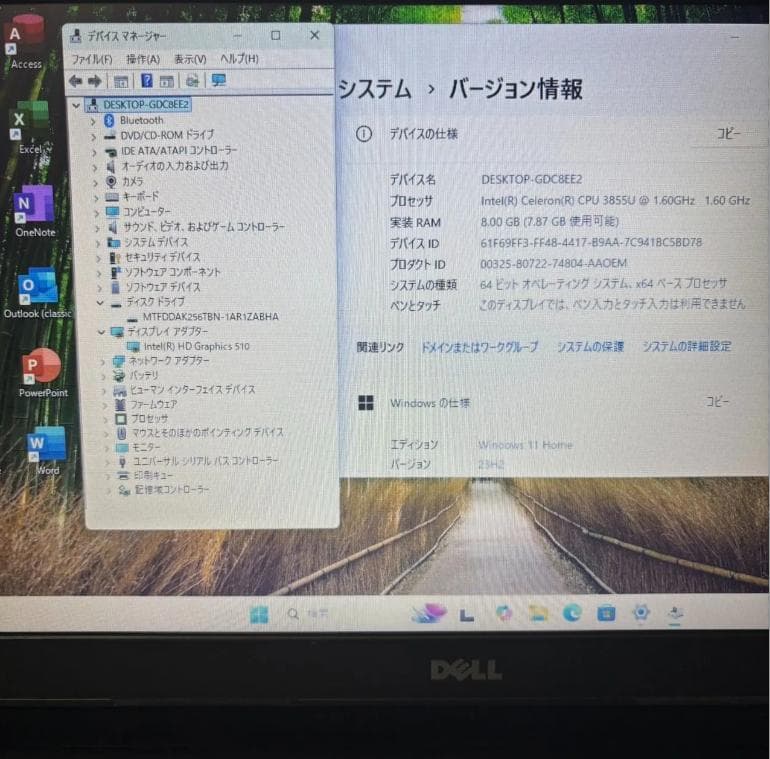Screen dimensions: 770x759
Task: Select the バッテリ category icon
Action: (x=119, y=376)
